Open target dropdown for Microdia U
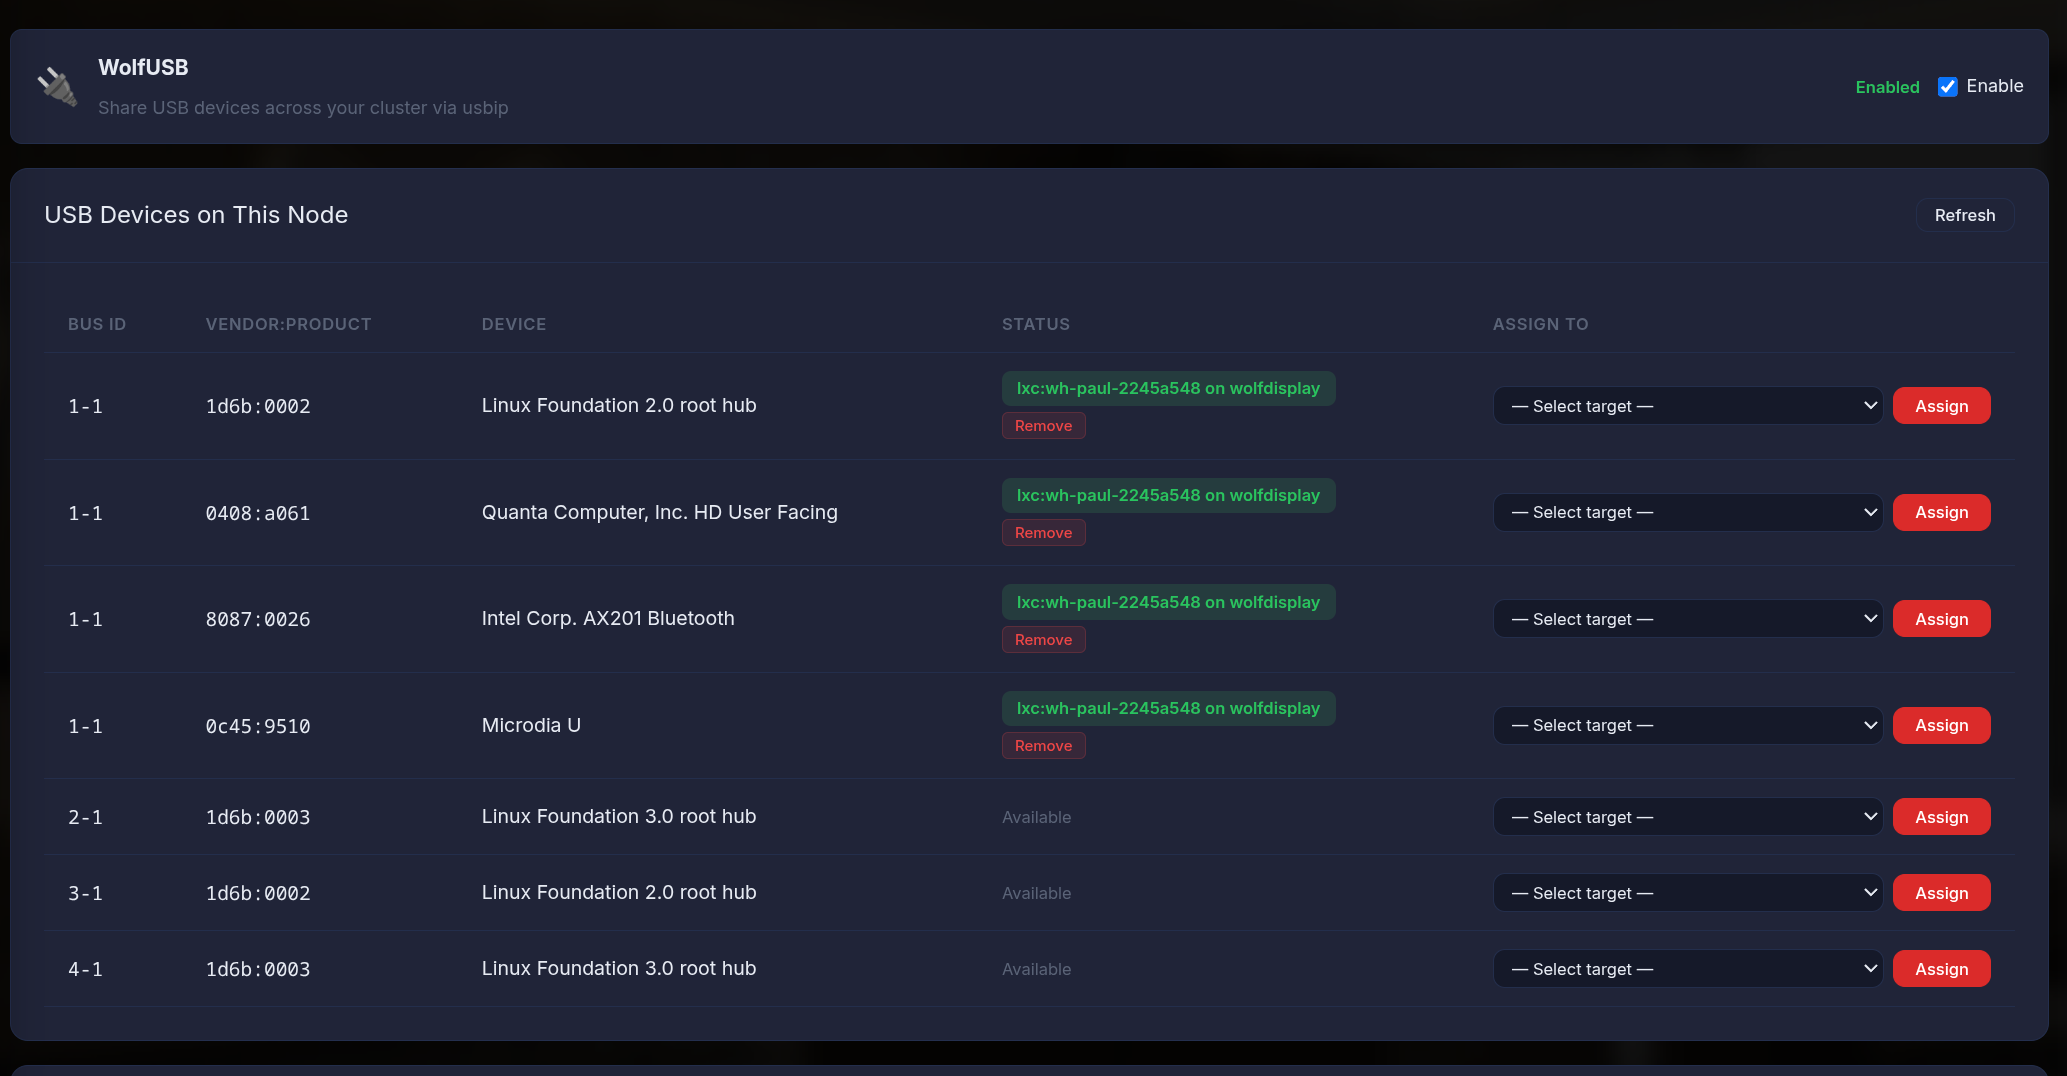Screen dimensions: 2067x1076 pyautogui.click(x=1687, y=726)
